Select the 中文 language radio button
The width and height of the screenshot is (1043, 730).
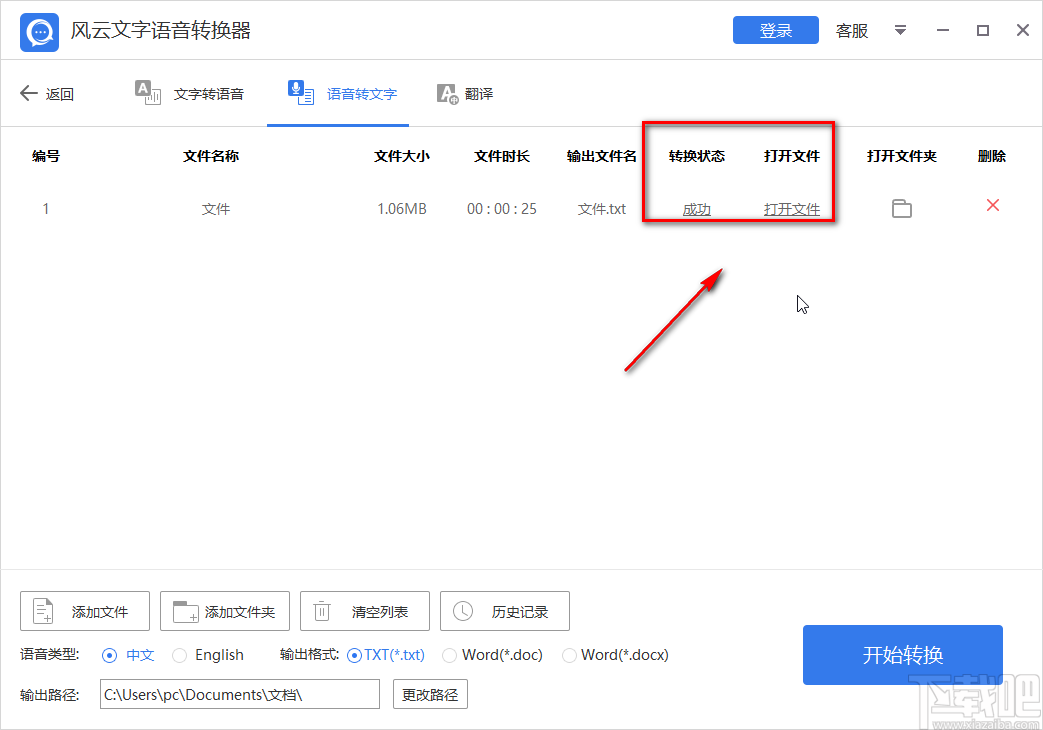(110, 655)
